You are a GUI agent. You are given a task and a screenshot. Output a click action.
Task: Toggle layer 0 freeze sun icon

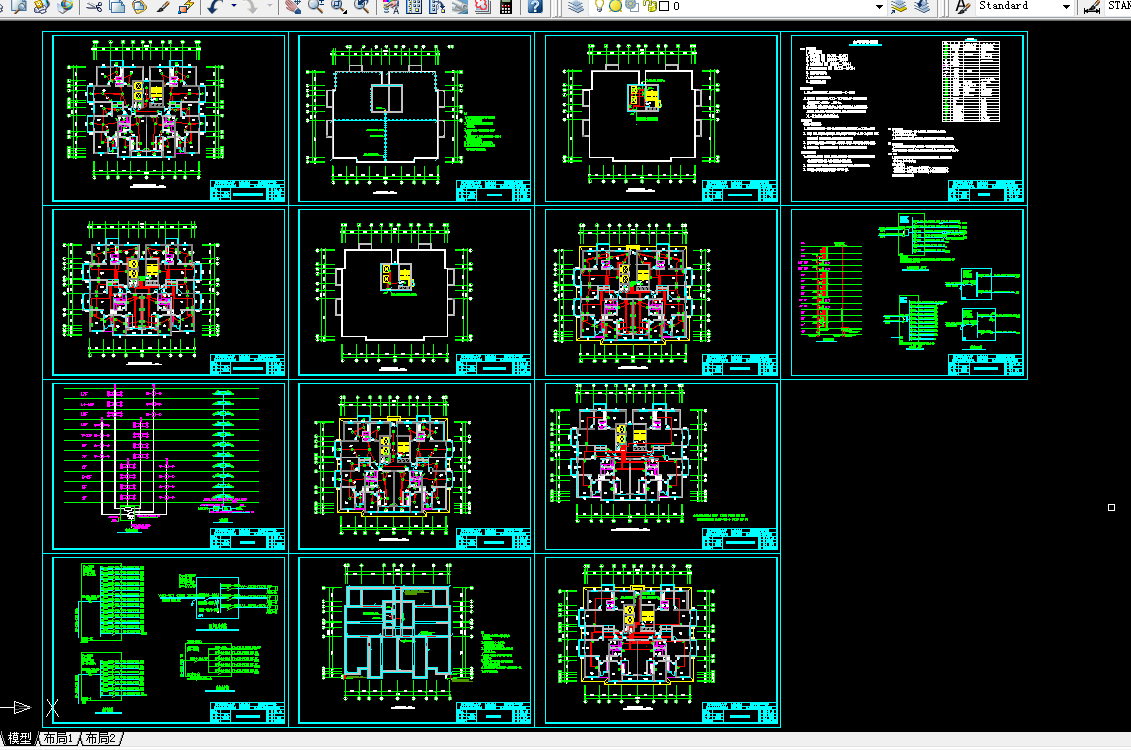(615, 6)
